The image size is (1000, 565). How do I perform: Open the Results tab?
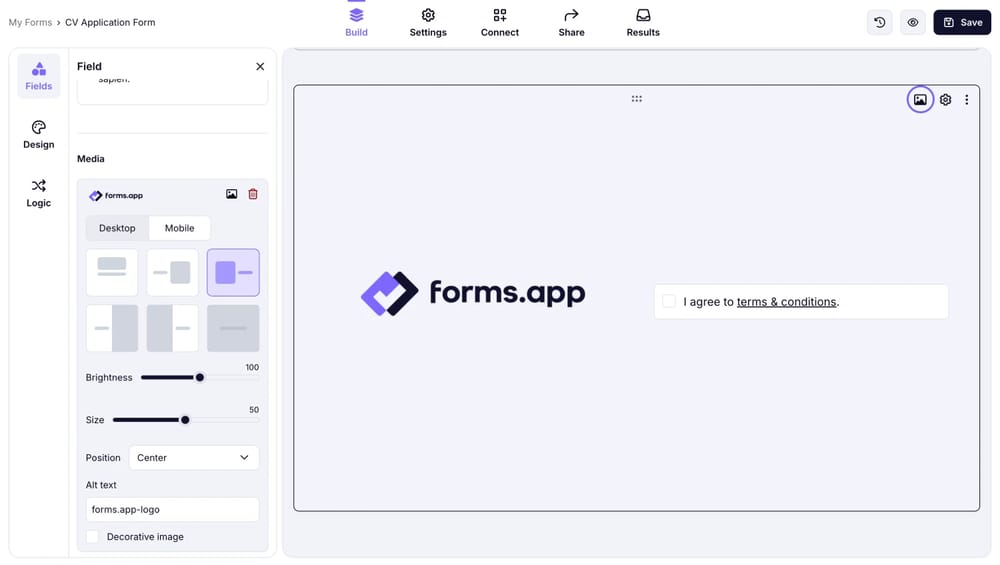pyautogui.click(x=643, y=22)
